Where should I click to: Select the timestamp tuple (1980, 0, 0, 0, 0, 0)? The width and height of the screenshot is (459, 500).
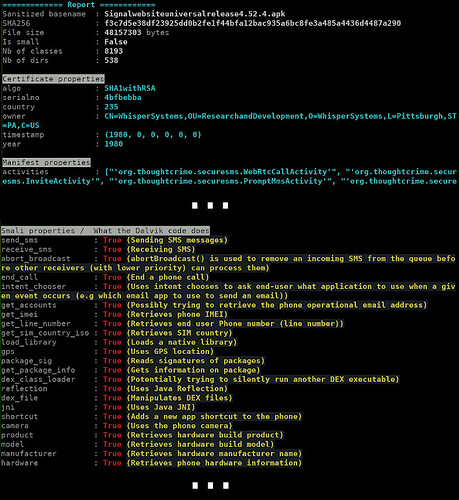153,135
